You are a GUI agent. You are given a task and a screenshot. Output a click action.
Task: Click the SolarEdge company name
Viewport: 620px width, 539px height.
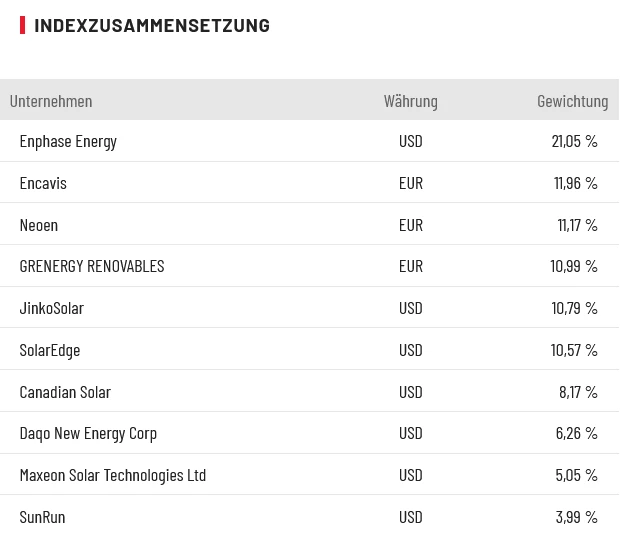click(x=50, y=350)
